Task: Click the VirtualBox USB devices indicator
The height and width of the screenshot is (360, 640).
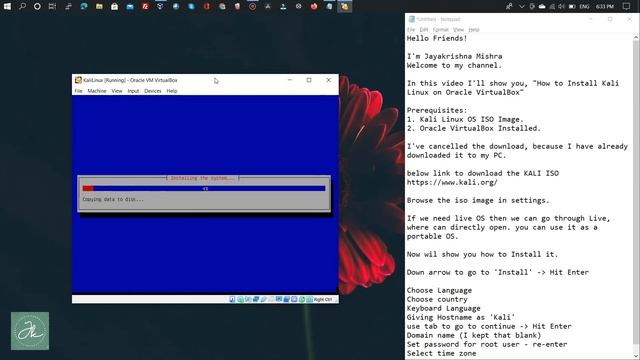Action: [x=264, y=299]
